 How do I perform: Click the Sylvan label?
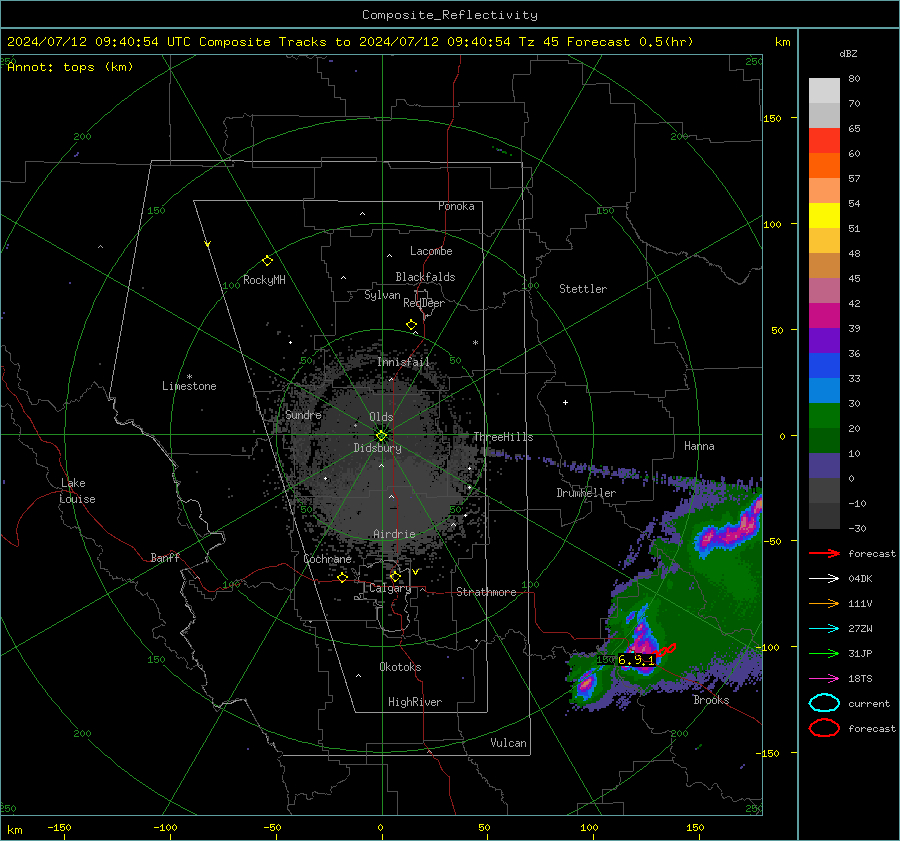point(382,295)
